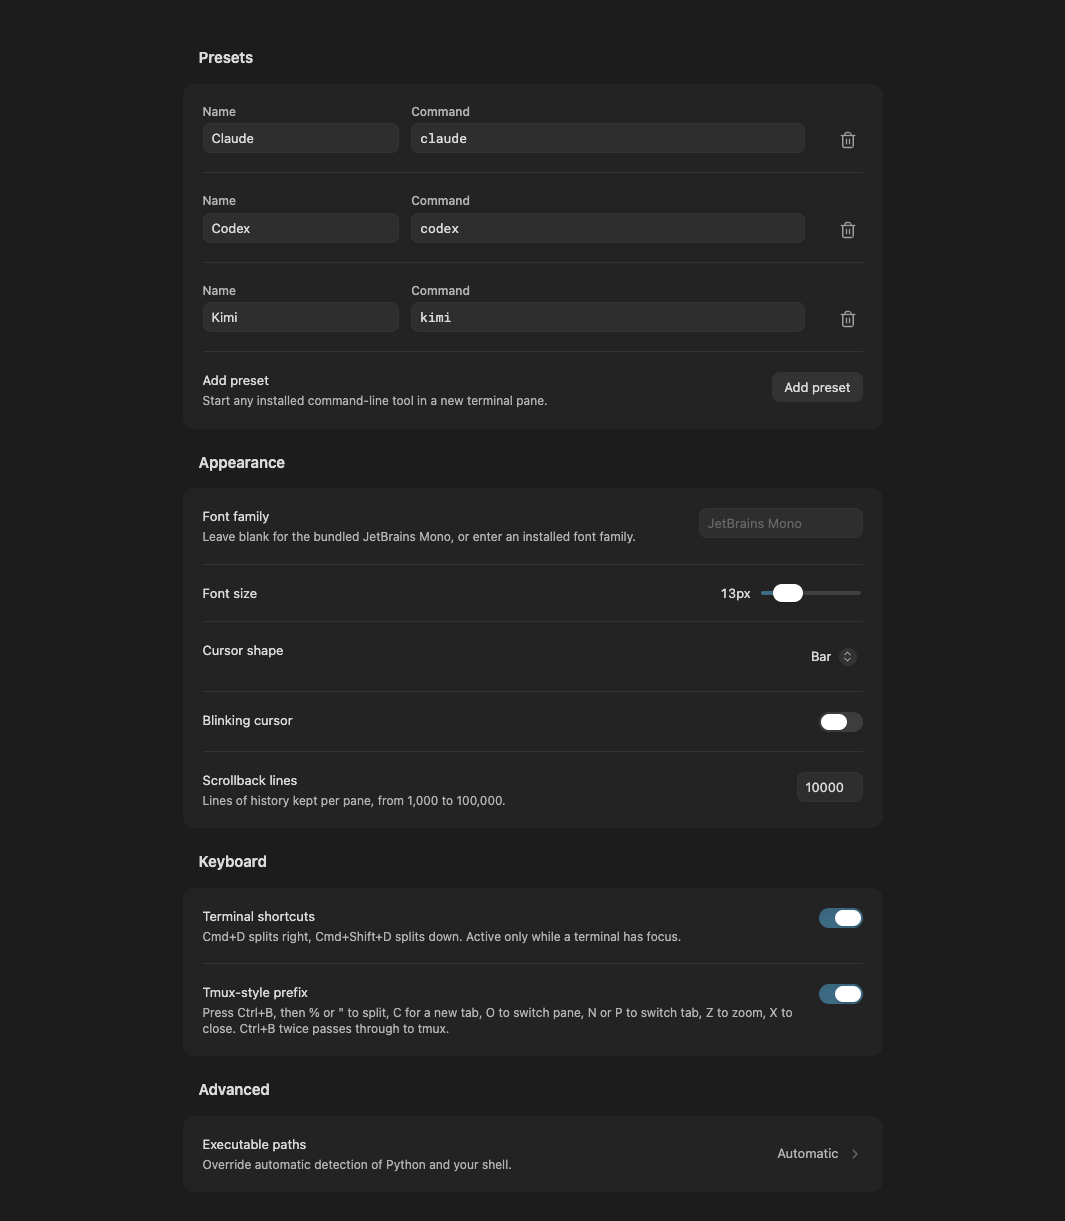
Task: Select the Presets section heading
Action: point(226,58)
